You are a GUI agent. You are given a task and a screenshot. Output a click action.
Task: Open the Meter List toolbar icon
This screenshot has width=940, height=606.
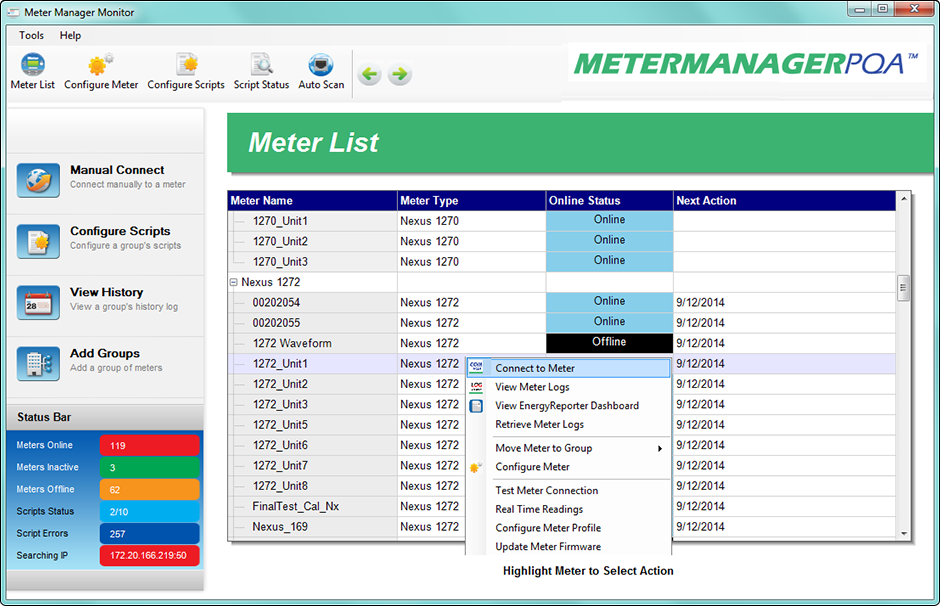click(x=32, y=65)
